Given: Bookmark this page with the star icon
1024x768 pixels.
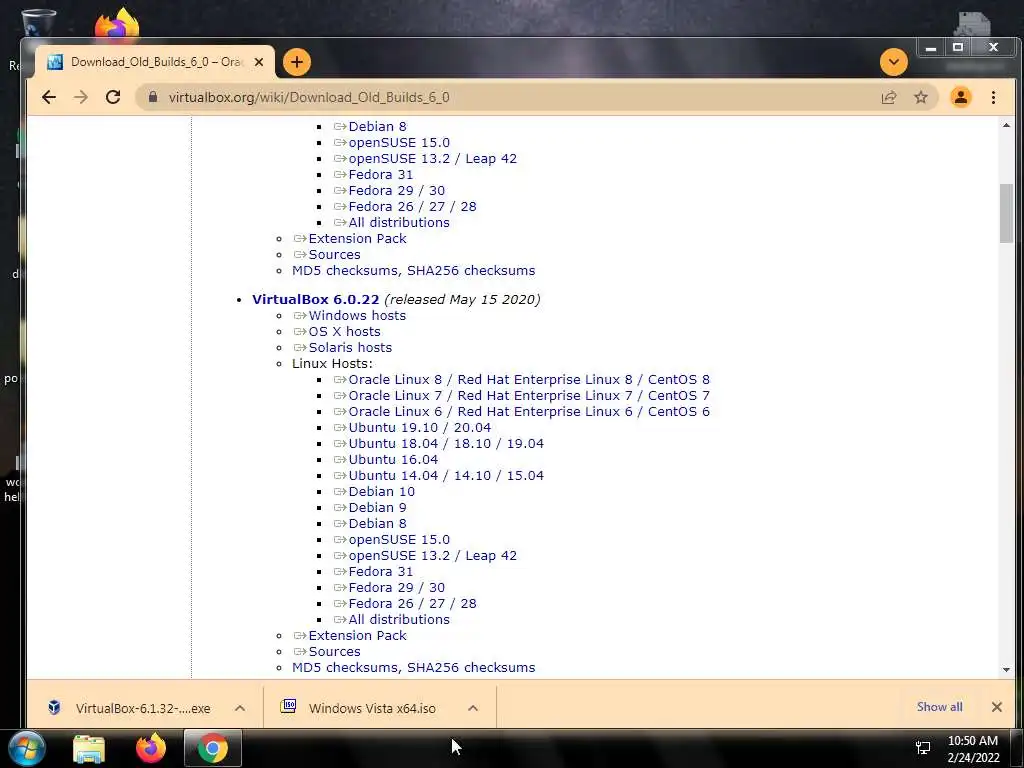Looking at the screenshot, I should pyautogui.click(x=921, y=97).
